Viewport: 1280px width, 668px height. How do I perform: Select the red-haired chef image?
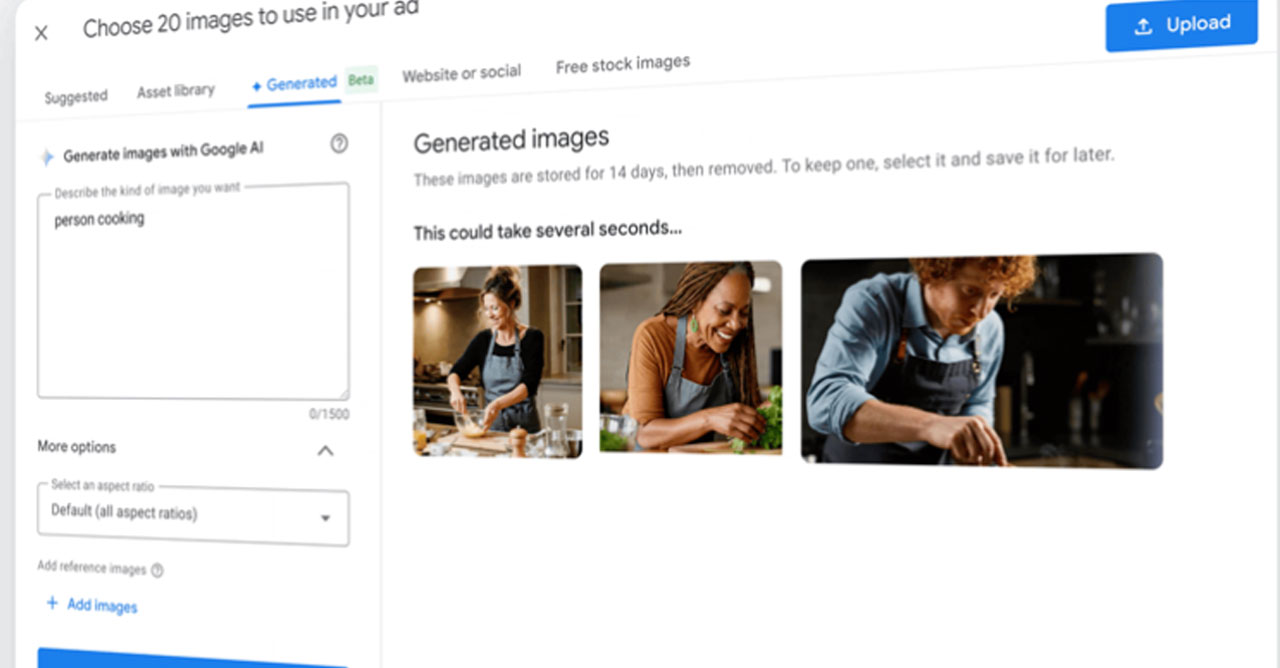[982, 360]
